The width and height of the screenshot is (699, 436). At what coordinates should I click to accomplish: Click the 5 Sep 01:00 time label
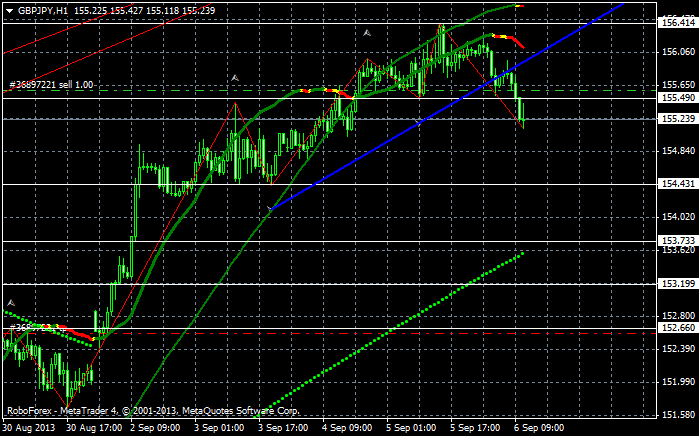click(x=412, y=428)
